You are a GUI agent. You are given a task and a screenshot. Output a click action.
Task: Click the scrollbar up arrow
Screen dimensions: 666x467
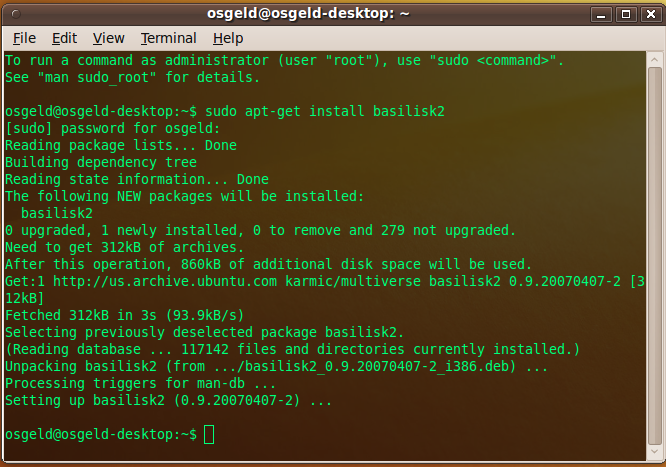pyautogui.click(x=655, y=59)
